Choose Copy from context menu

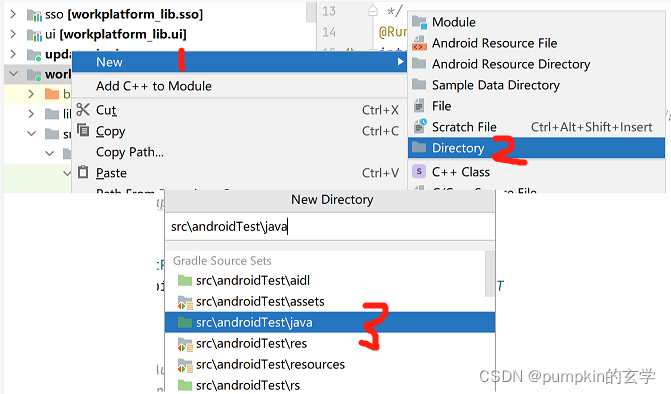pos(239,131)
